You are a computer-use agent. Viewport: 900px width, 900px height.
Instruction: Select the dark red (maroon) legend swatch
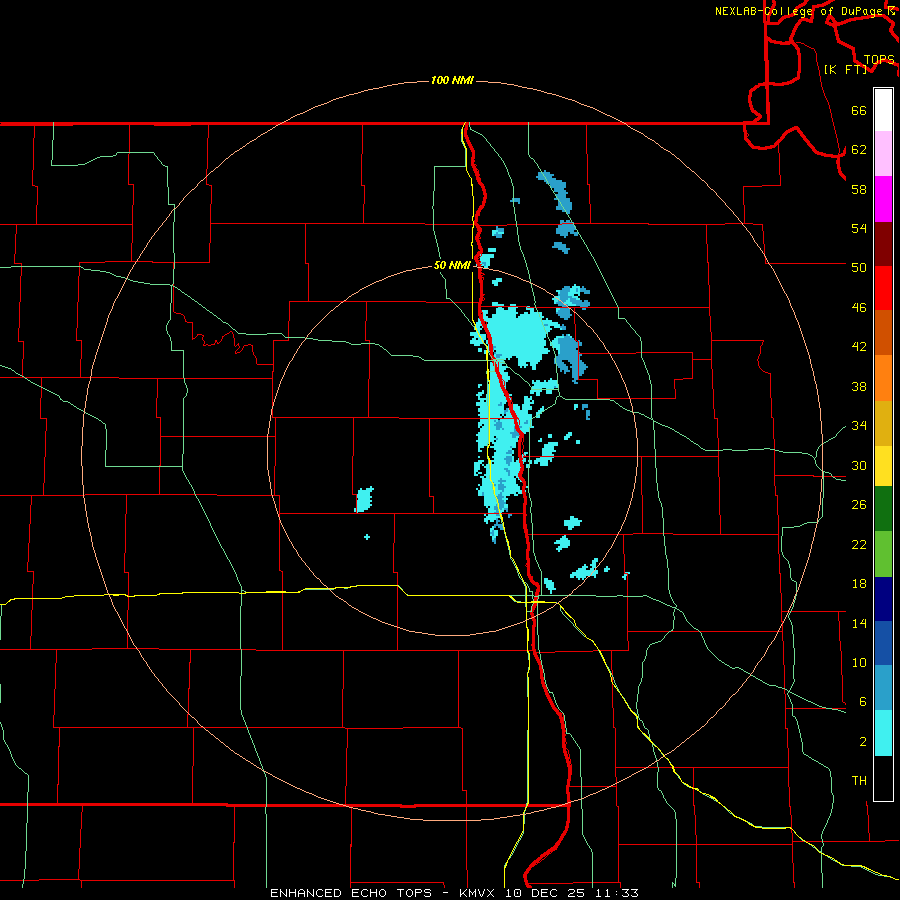(883, 243)
